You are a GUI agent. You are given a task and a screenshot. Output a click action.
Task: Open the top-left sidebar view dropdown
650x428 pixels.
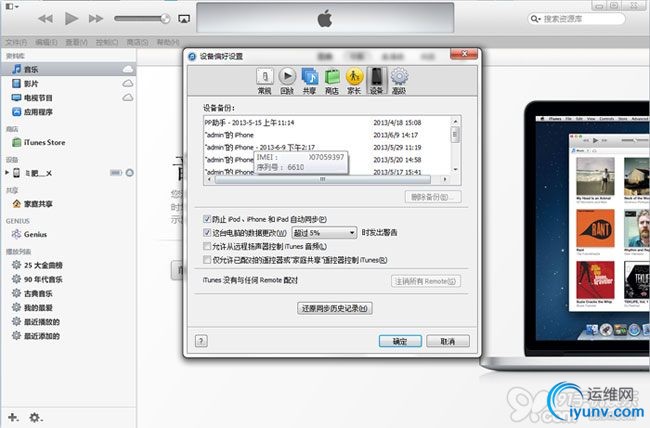click(x=11, y=7)
